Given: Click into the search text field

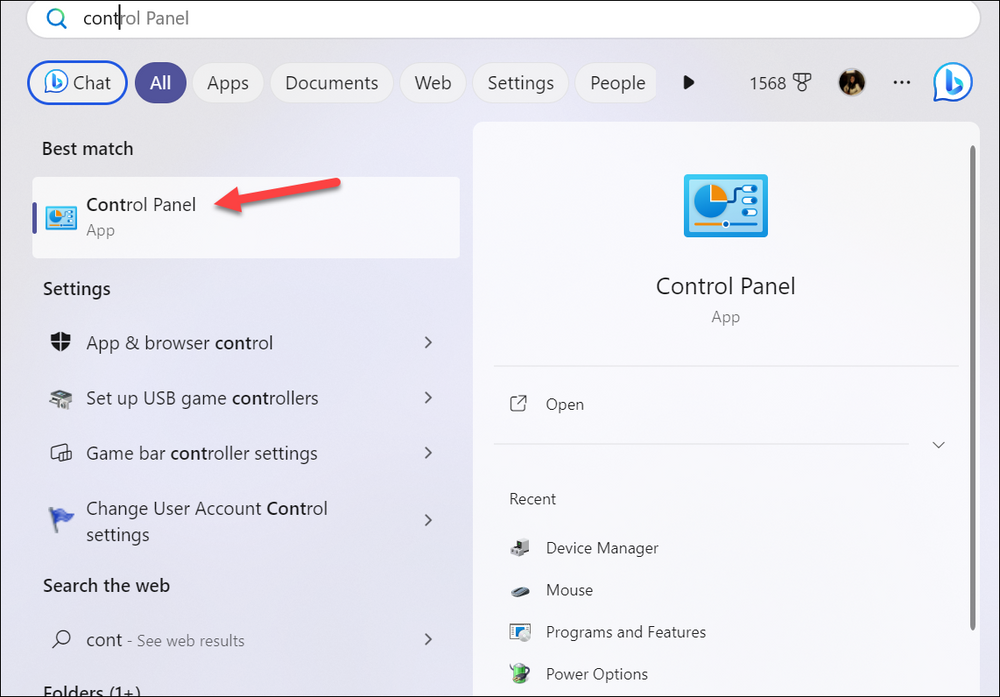Looking at the screenshot, I should [x=503, y=18].
